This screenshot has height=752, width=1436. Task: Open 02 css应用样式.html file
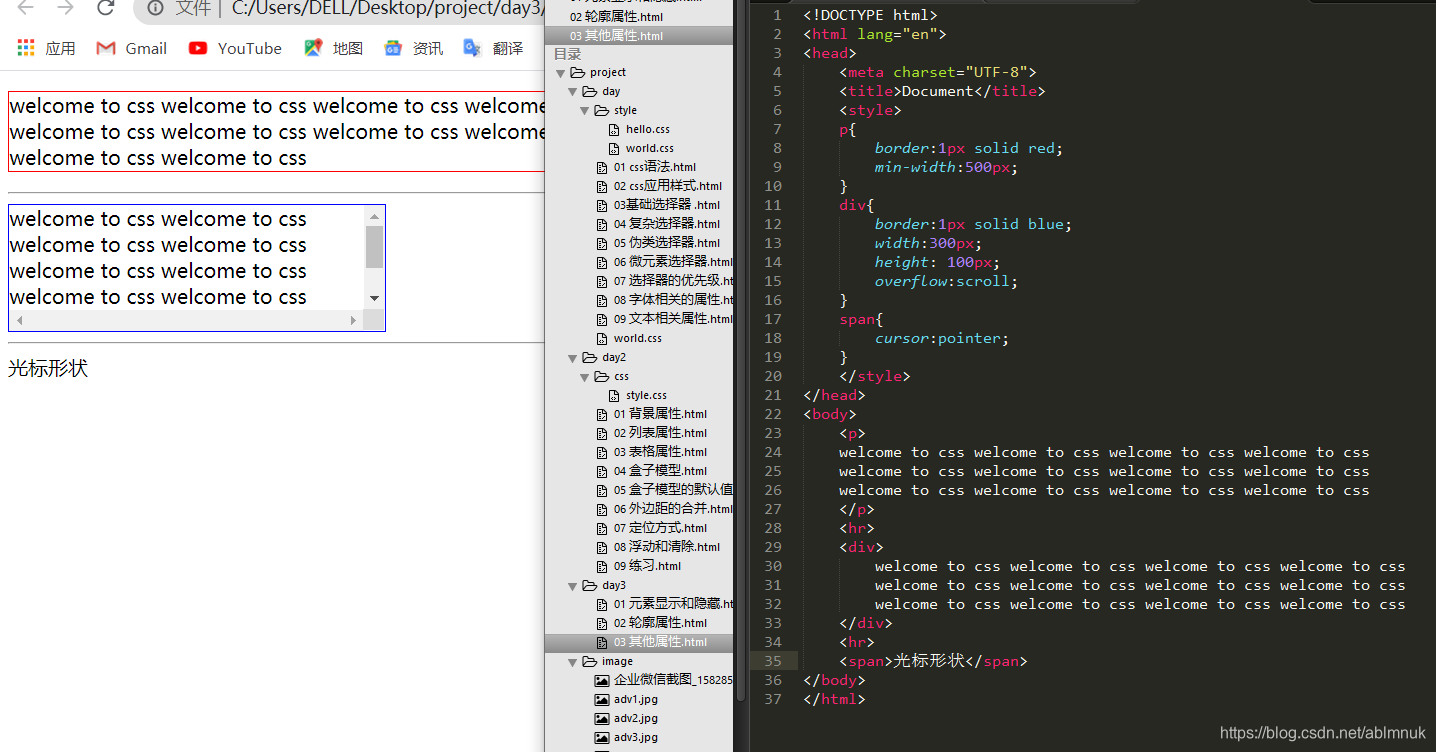tap(667, 186)
